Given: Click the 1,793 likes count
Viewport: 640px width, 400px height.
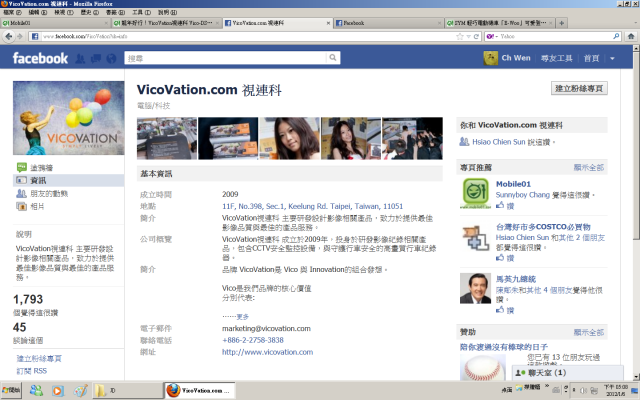Looking at the screenshot, I should point(28,299).
